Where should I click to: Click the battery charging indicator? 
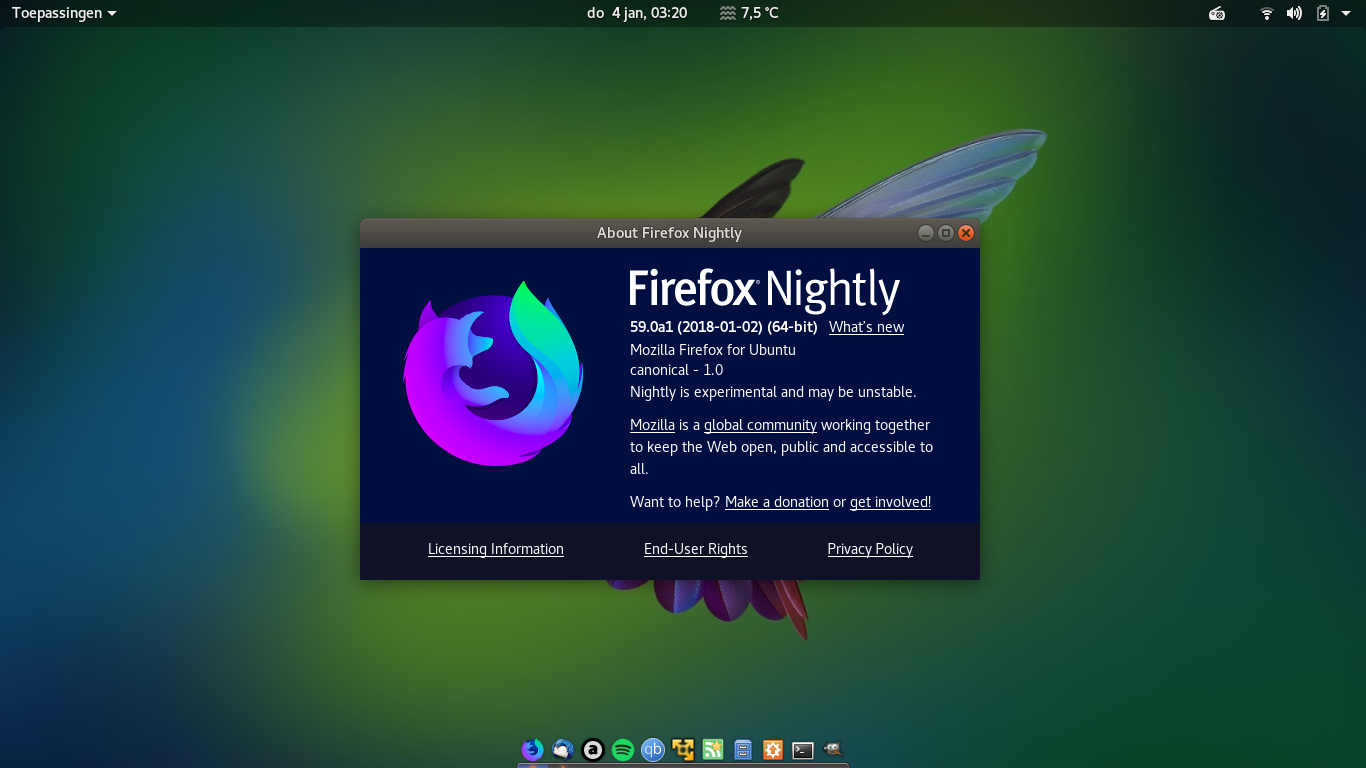[1323, 13]
